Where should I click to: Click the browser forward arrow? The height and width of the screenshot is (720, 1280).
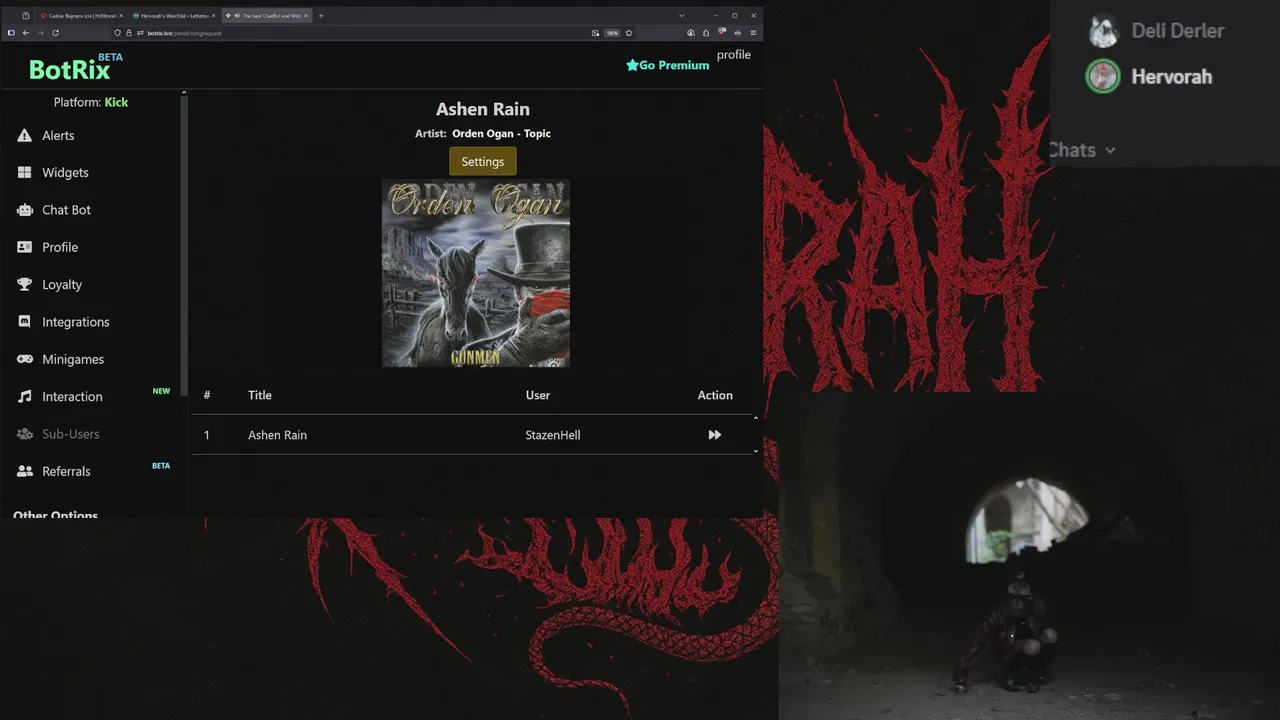pyautogui.click(x=40, y=33)
